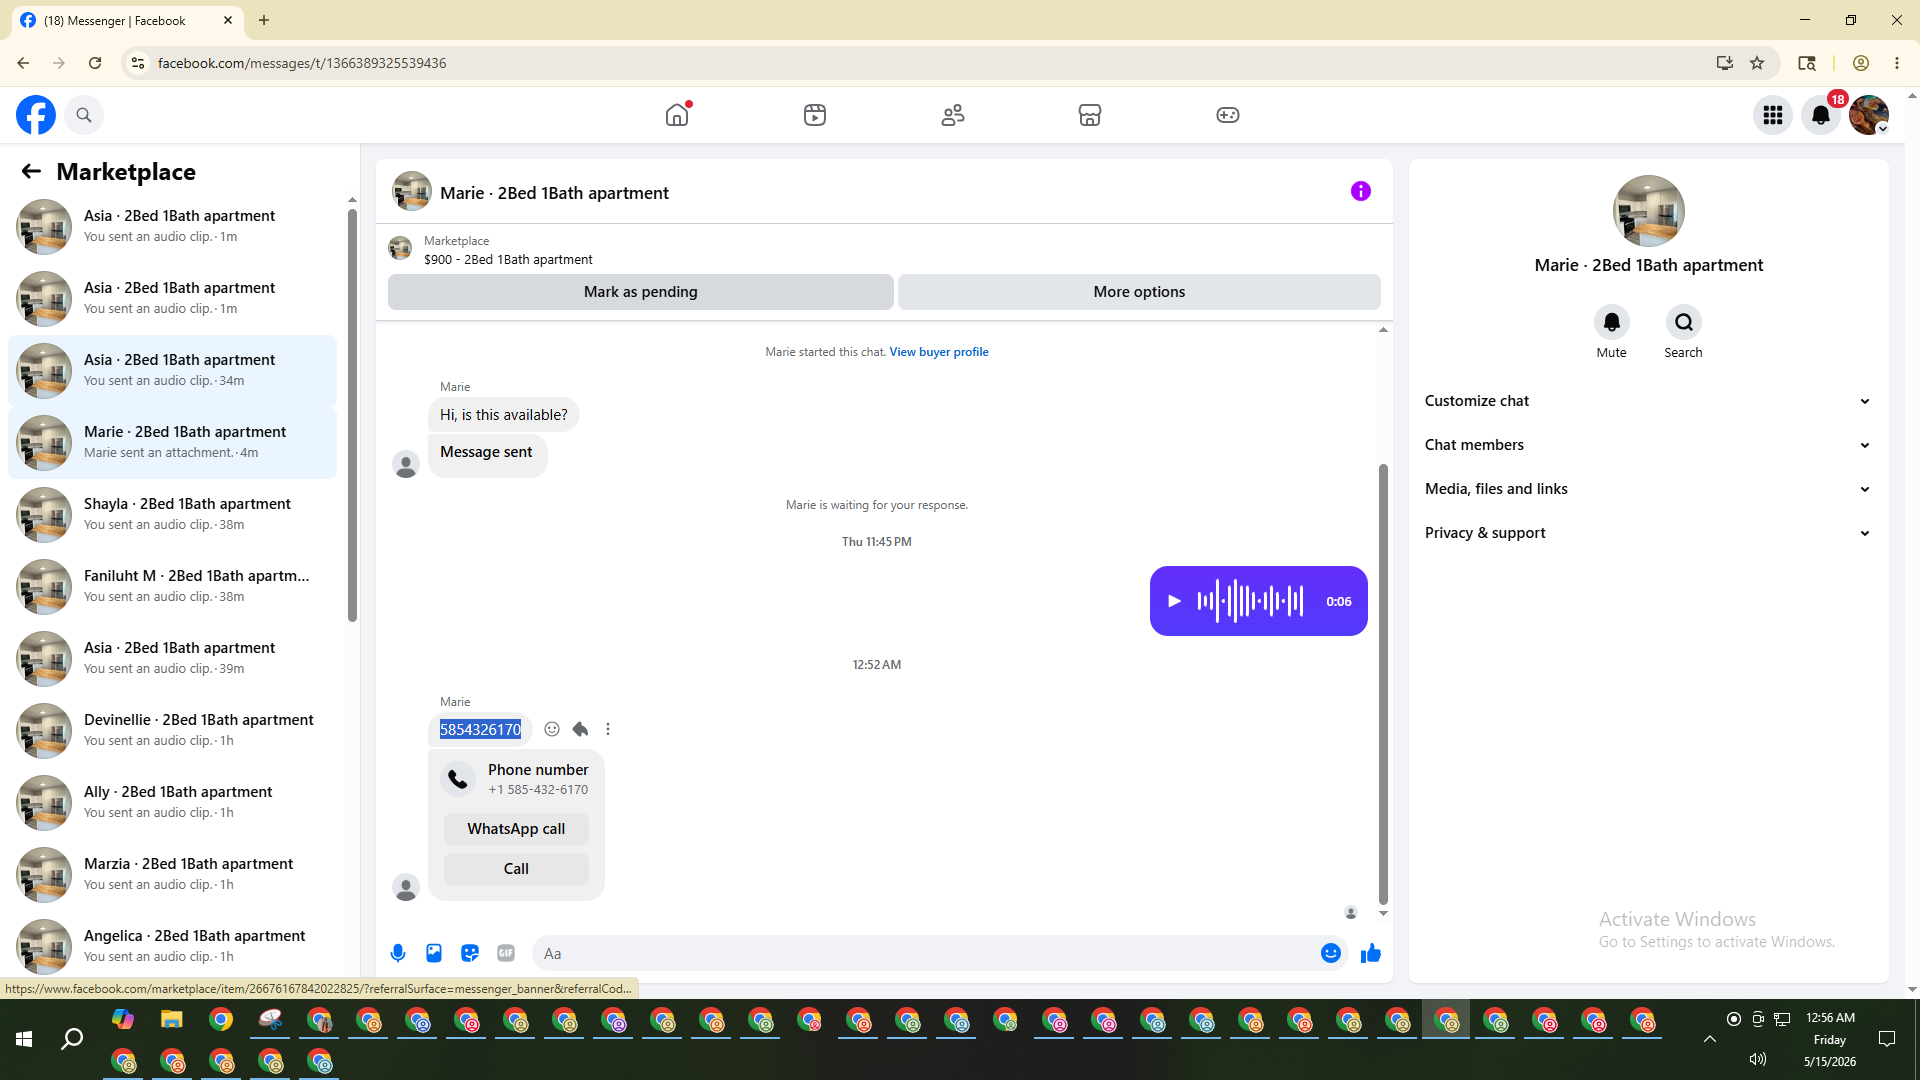This screenshot has height=1080, width=1920.
Task: Expand Privacy & support section
Action: tap(1648, 533)
